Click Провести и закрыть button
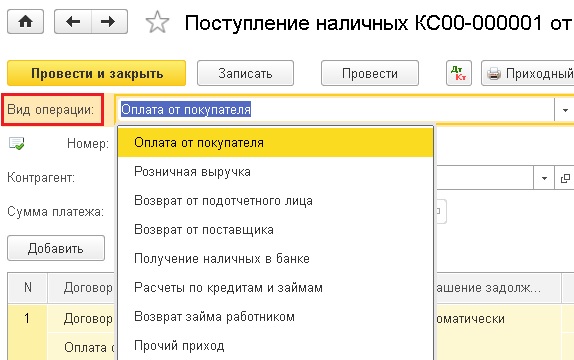Image resolution: width=574 pixels, height=360 pixels. pyautogui.click(x=97, y=73)
